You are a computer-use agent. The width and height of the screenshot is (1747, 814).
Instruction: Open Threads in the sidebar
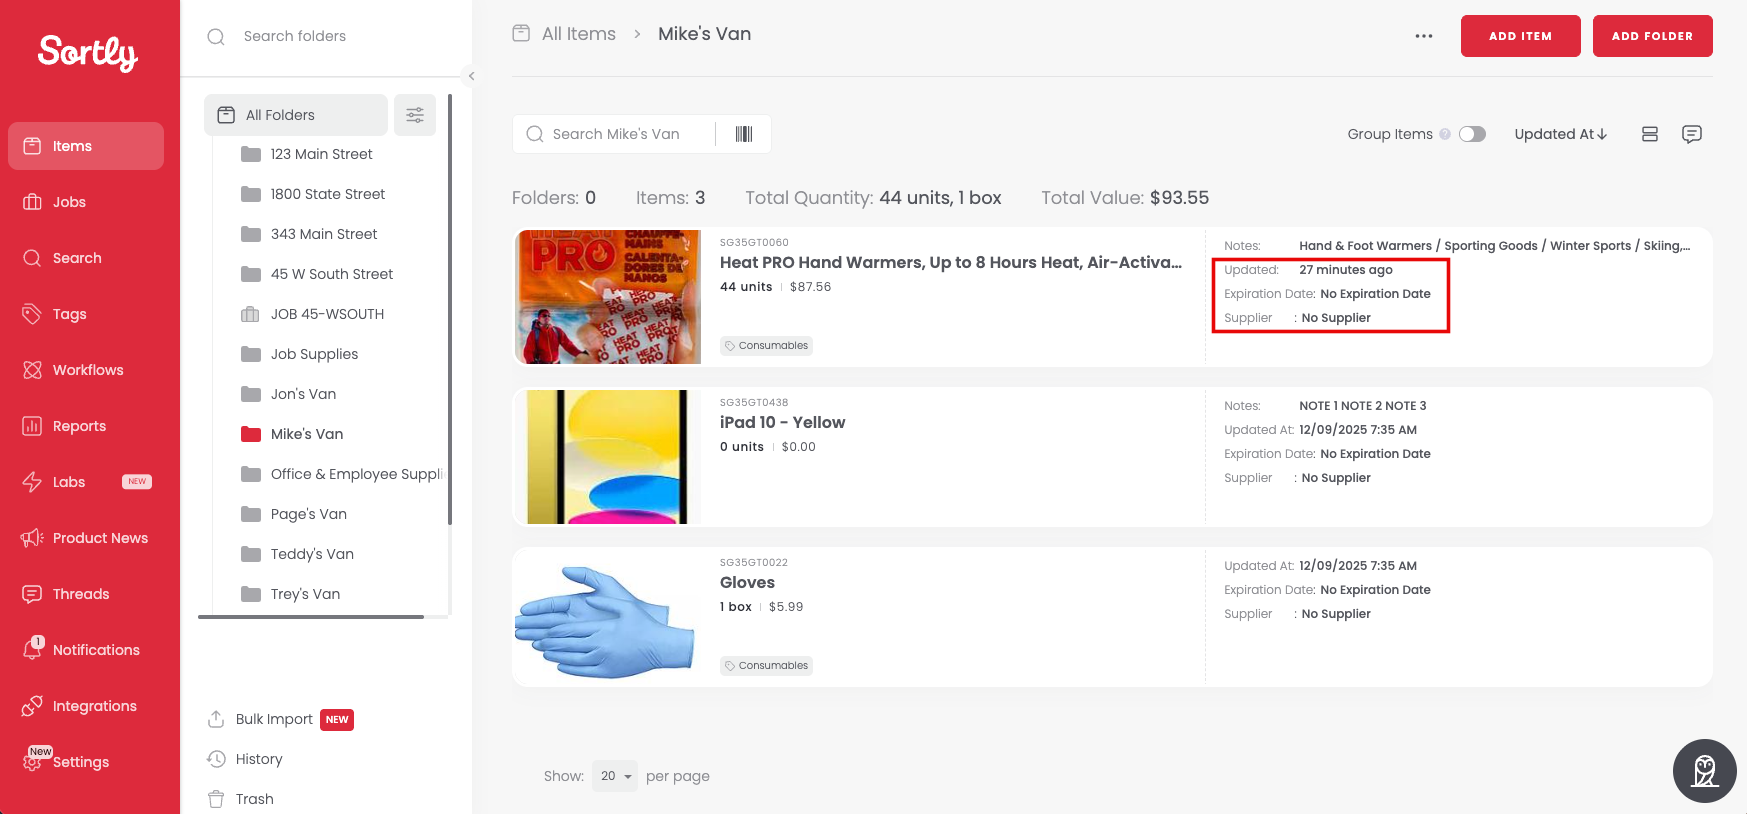click(86, 594)
